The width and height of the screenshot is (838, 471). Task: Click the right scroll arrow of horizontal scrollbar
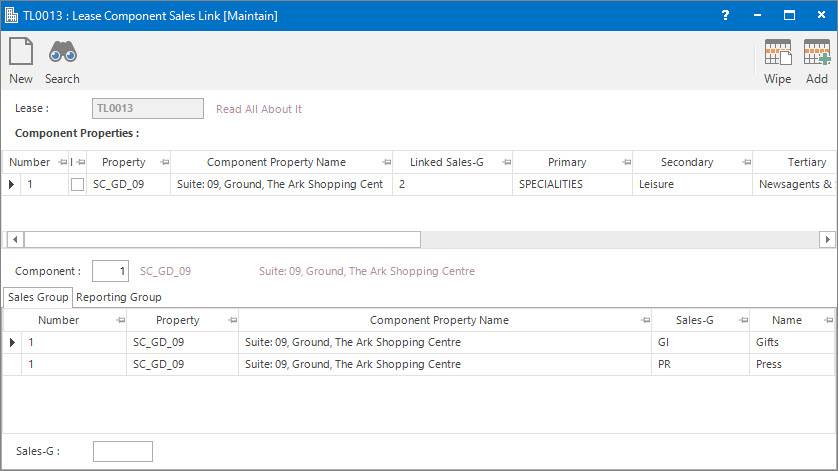tap(827, 240)
